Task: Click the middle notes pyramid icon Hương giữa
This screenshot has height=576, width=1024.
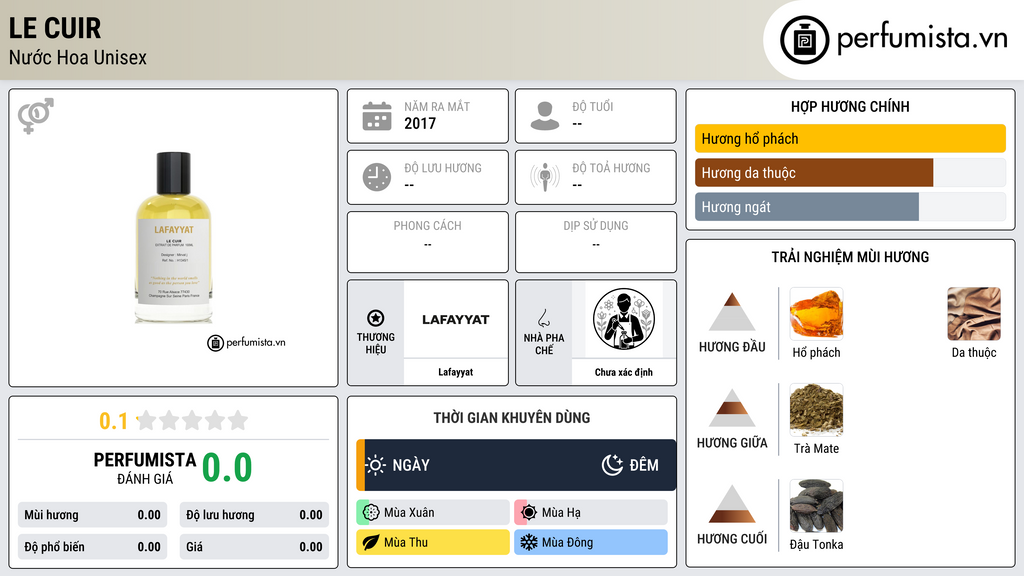Action: click(732, 408)
